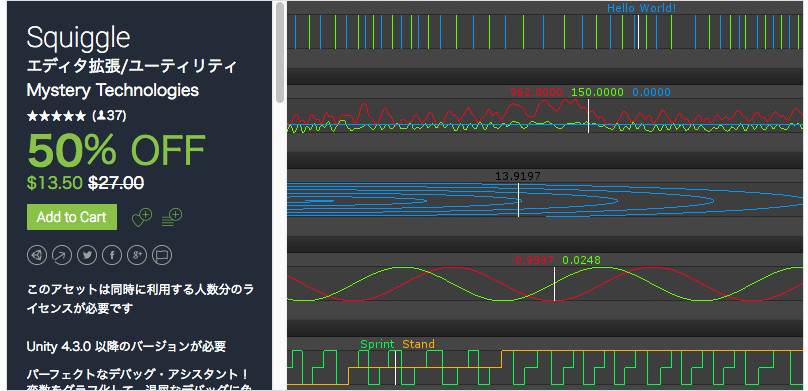Image resolution: width=808 pixels, height=391 pixels.
Task: Share Squiggle on Twitter
Action: 87,254
